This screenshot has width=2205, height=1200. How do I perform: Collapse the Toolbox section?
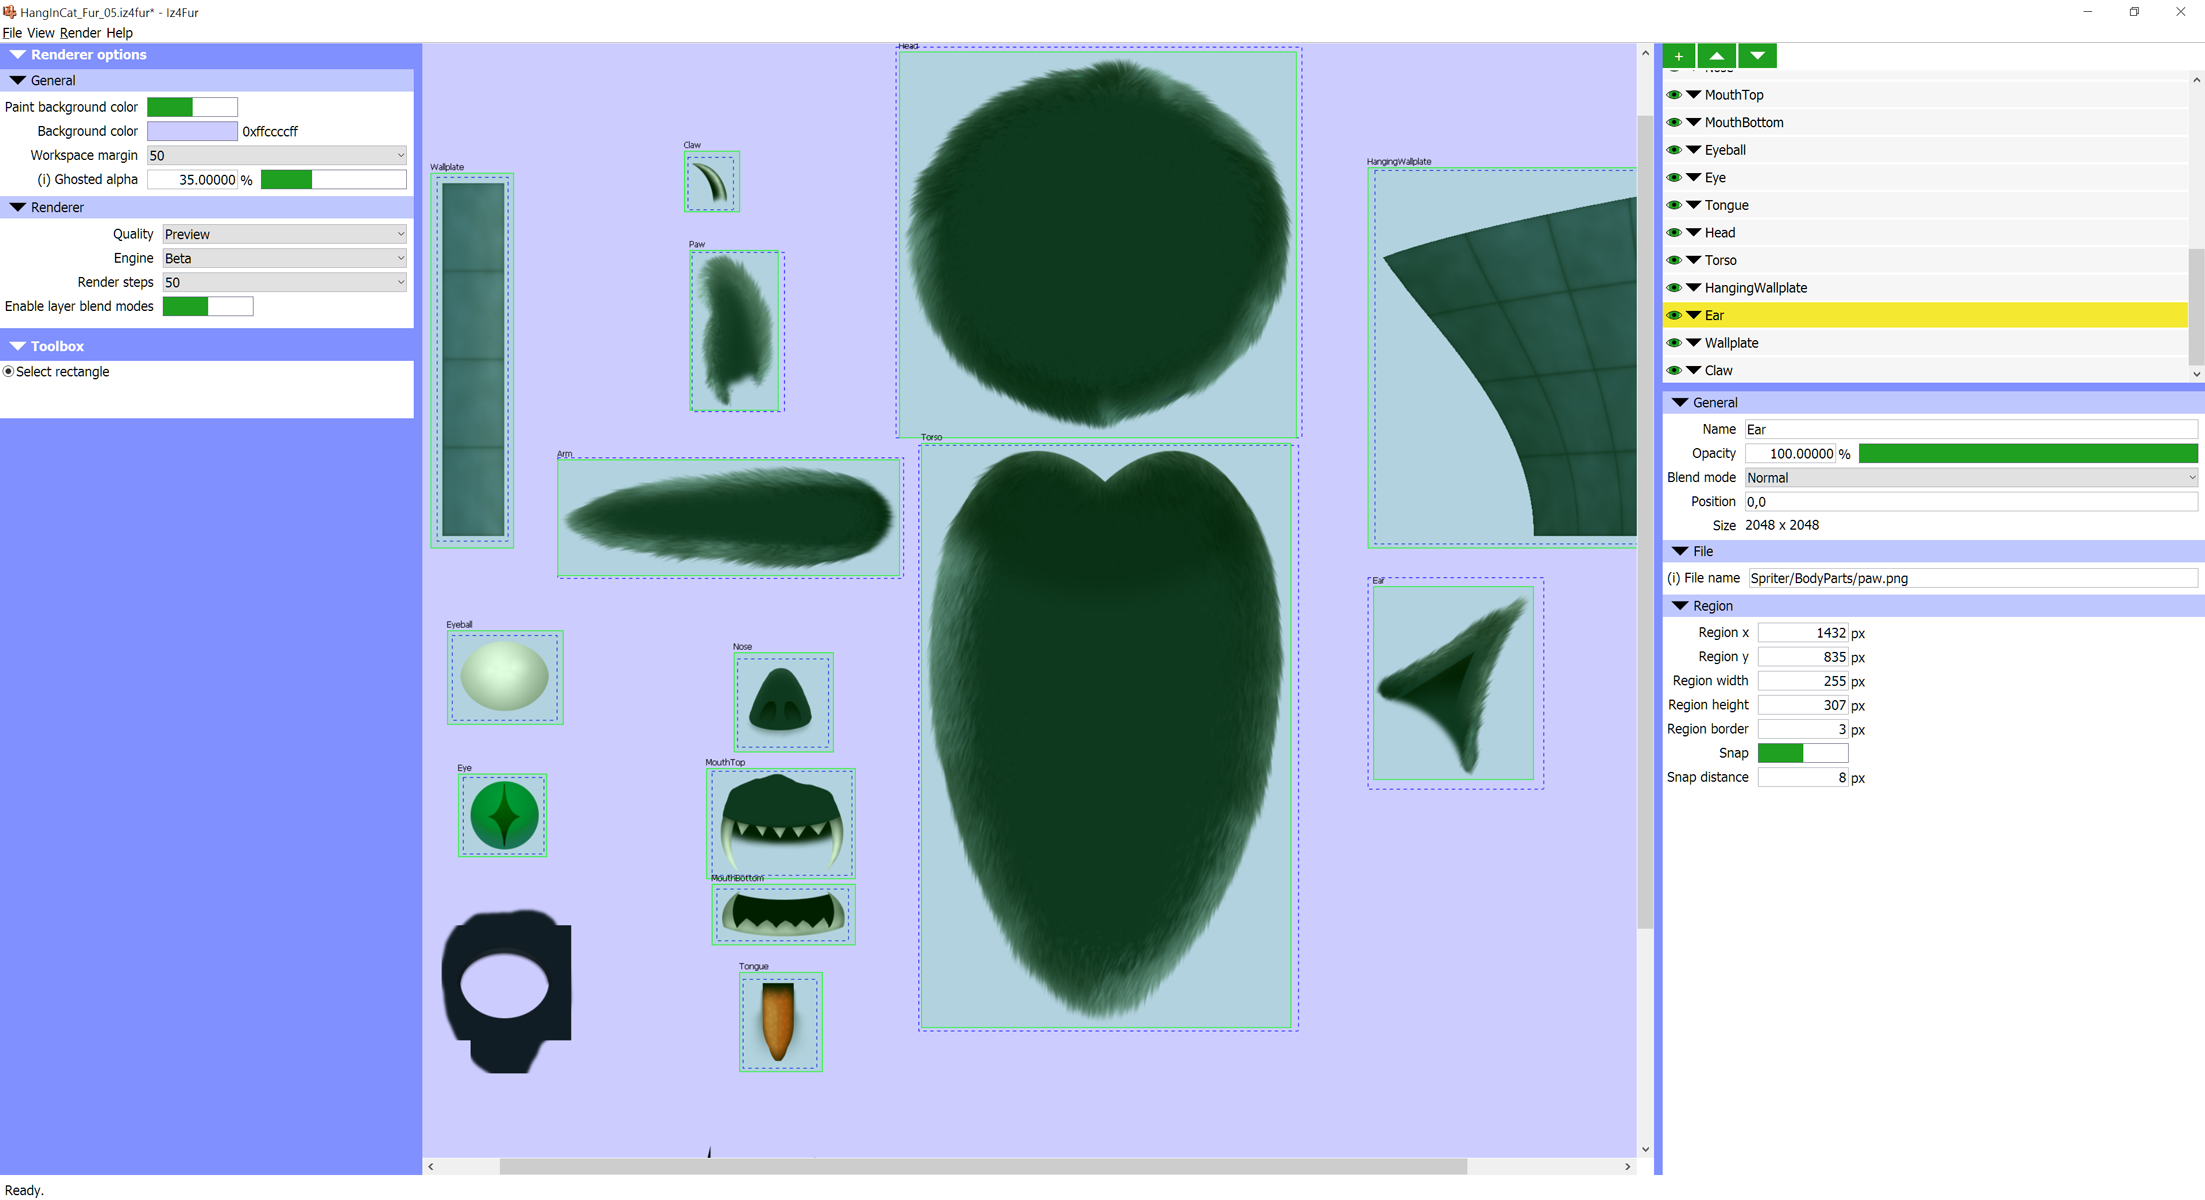point(17,346)
